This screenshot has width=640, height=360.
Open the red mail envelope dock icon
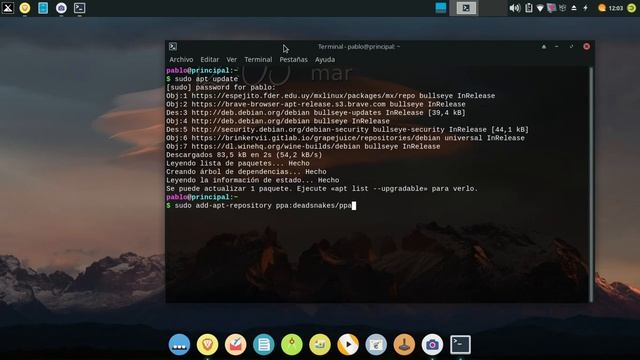pos(236,345)
